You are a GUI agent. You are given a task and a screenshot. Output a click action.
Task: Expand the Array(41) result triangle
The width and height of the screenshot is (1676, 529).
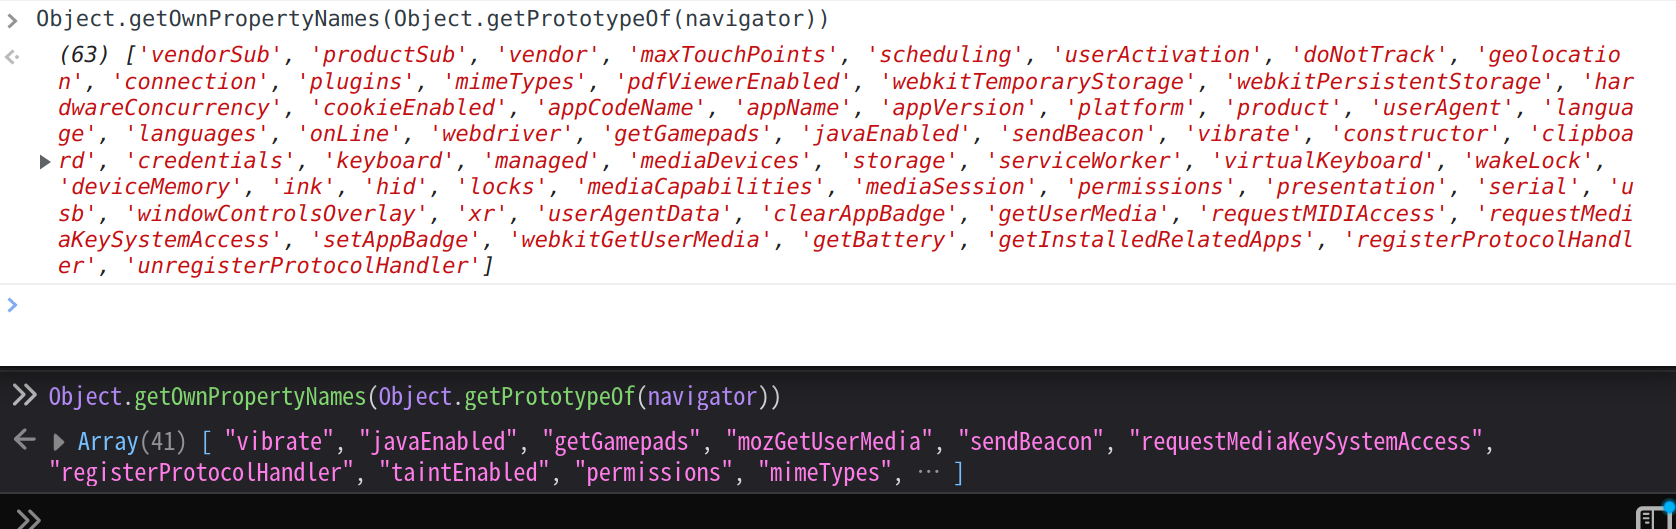pos(59,441)
